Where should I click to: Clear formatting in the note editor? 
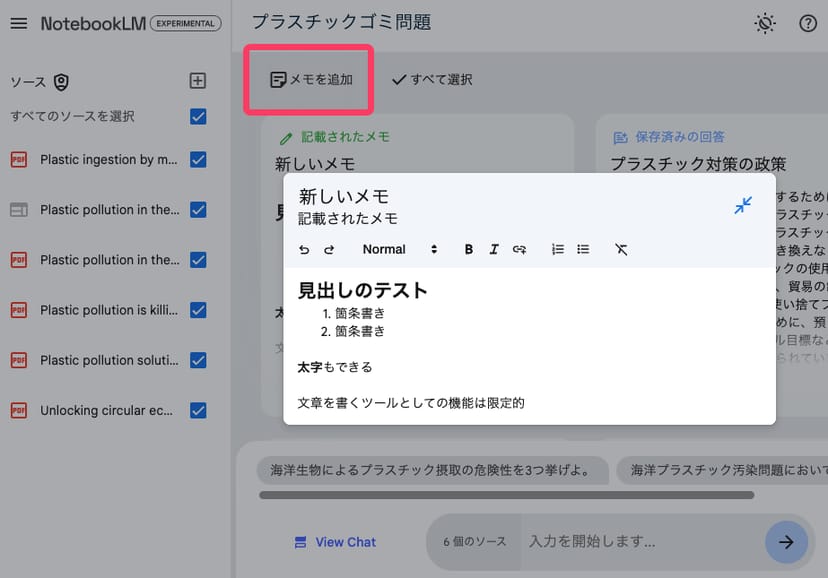(621, 249)
